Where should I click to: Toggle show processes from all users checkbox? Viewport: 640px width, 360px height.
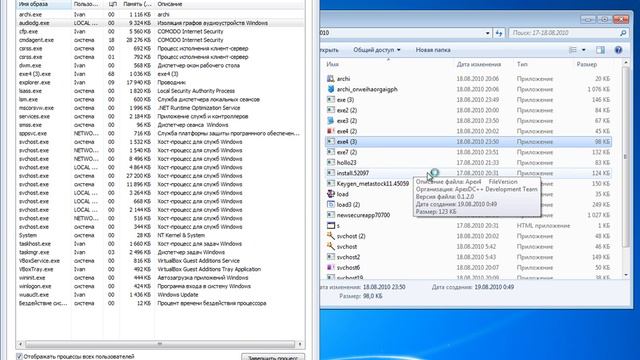coord(19,356)
